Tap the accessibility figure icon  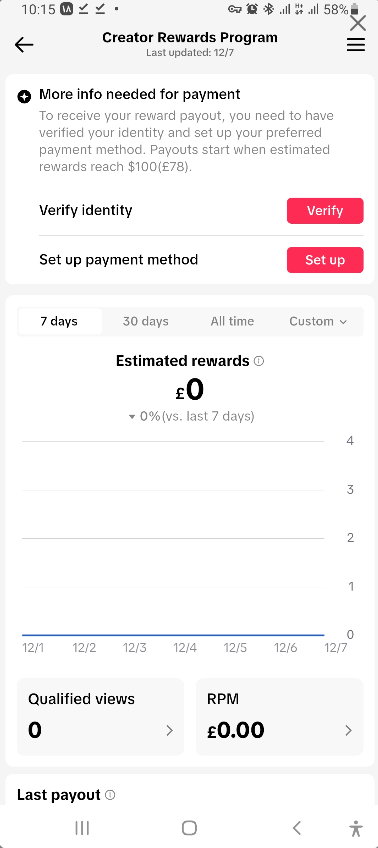point(355,828)
